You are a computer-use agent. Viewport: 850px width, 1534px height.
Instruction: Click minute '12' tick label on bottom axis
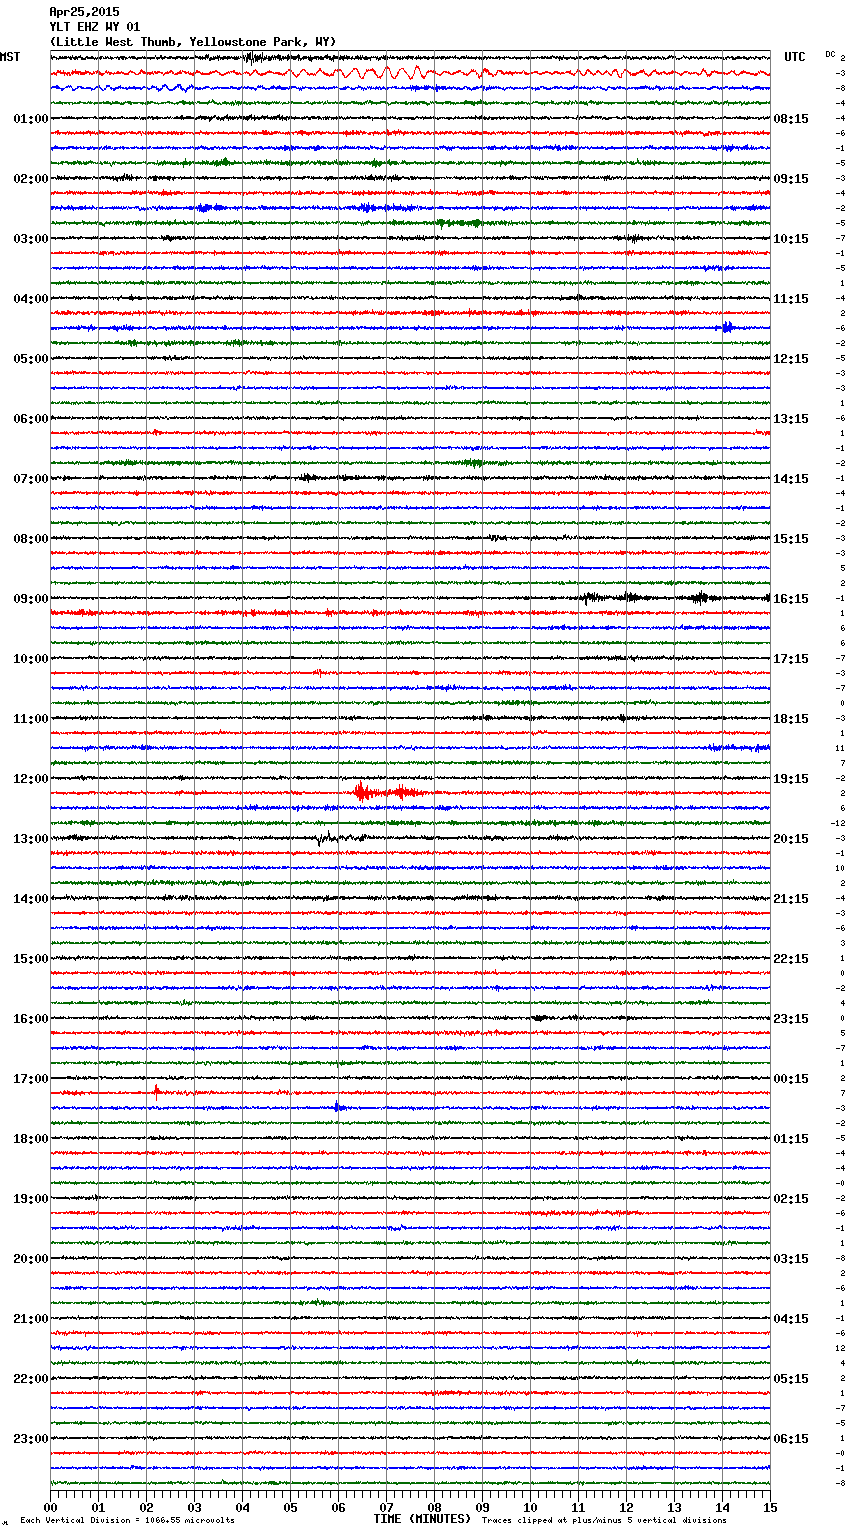point(626,1506)
